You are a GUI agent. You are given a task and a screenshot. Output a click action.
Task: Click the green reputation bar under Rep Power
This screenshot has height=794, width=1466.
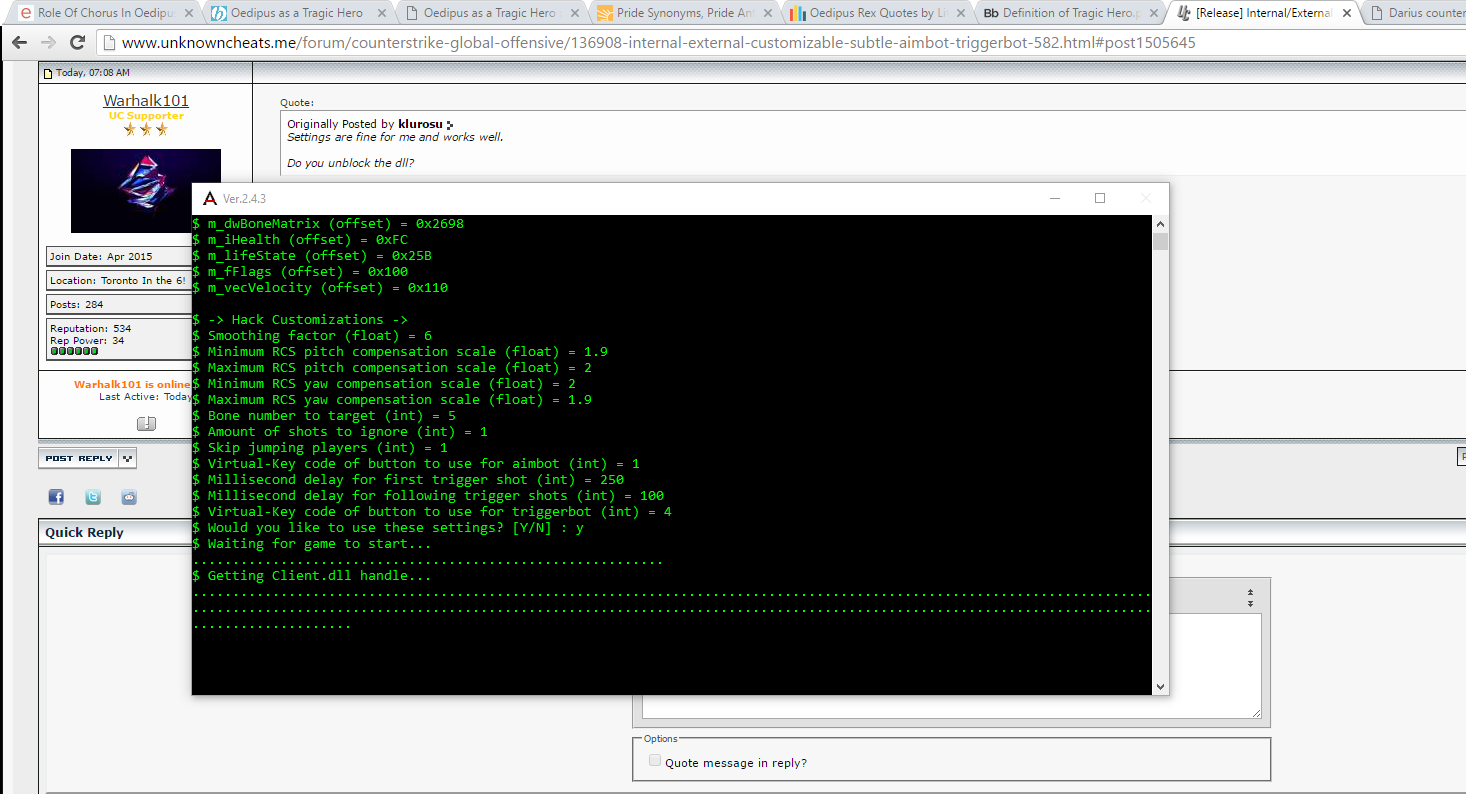tap(74, 352)
